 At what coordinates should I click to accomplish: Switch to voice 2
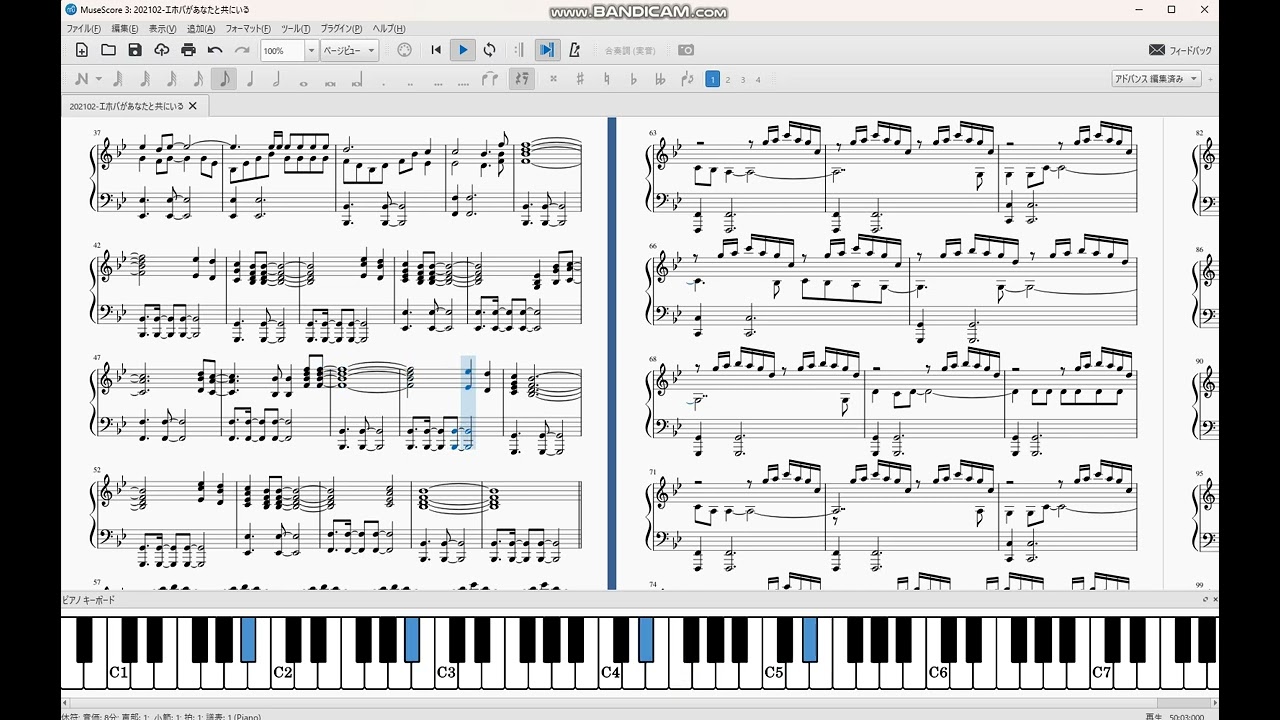728,79
